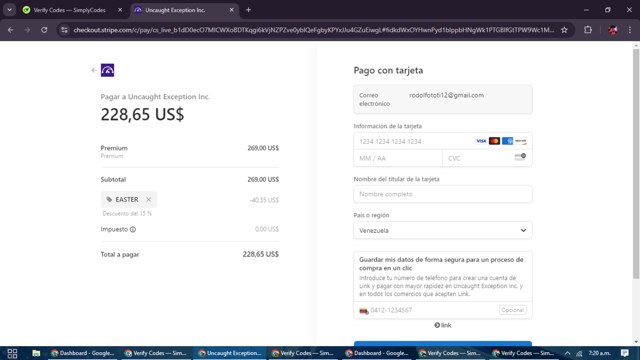Select the Uncaught Exception Inc. browser tab
The height and width of the screenshot is (360, 640).
pyautogui.click(x=176, y=10)
